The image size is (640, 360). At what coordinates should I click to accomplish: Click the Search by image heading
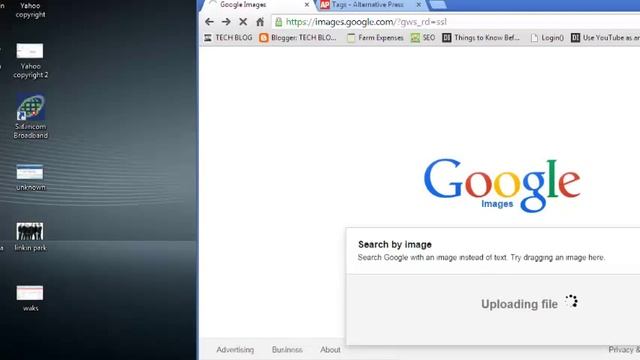[395, 244]
